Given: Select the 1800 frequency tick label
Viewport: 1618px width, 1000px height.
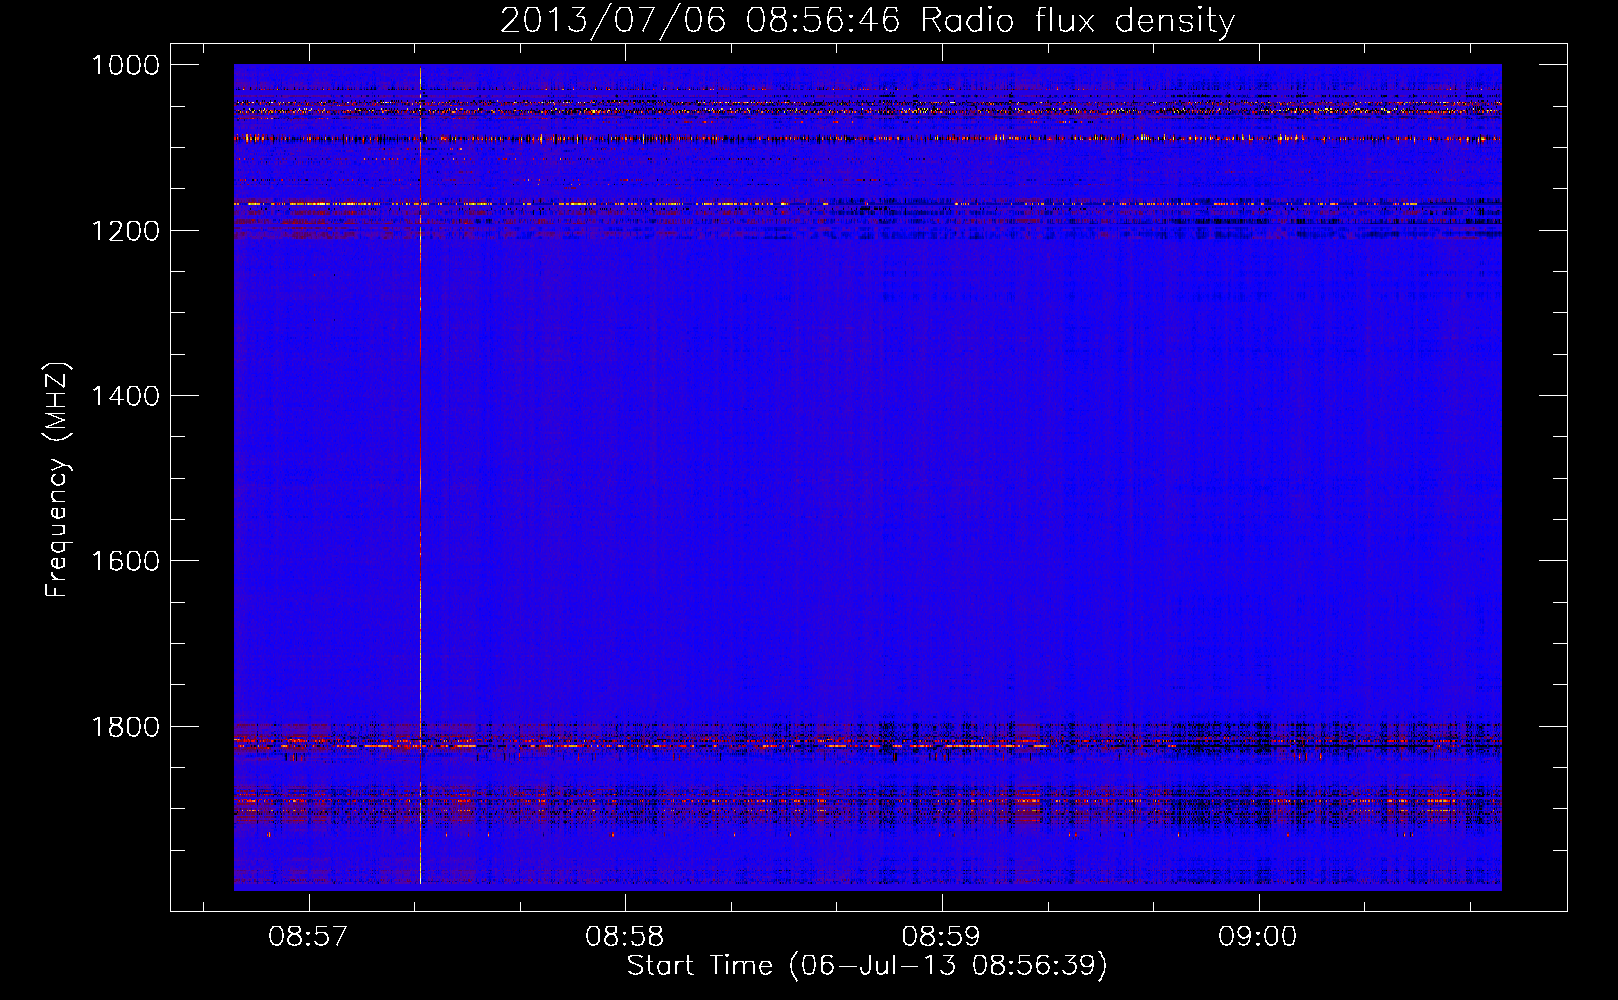Looking at the screenshot, I should (x=125, y=727).
